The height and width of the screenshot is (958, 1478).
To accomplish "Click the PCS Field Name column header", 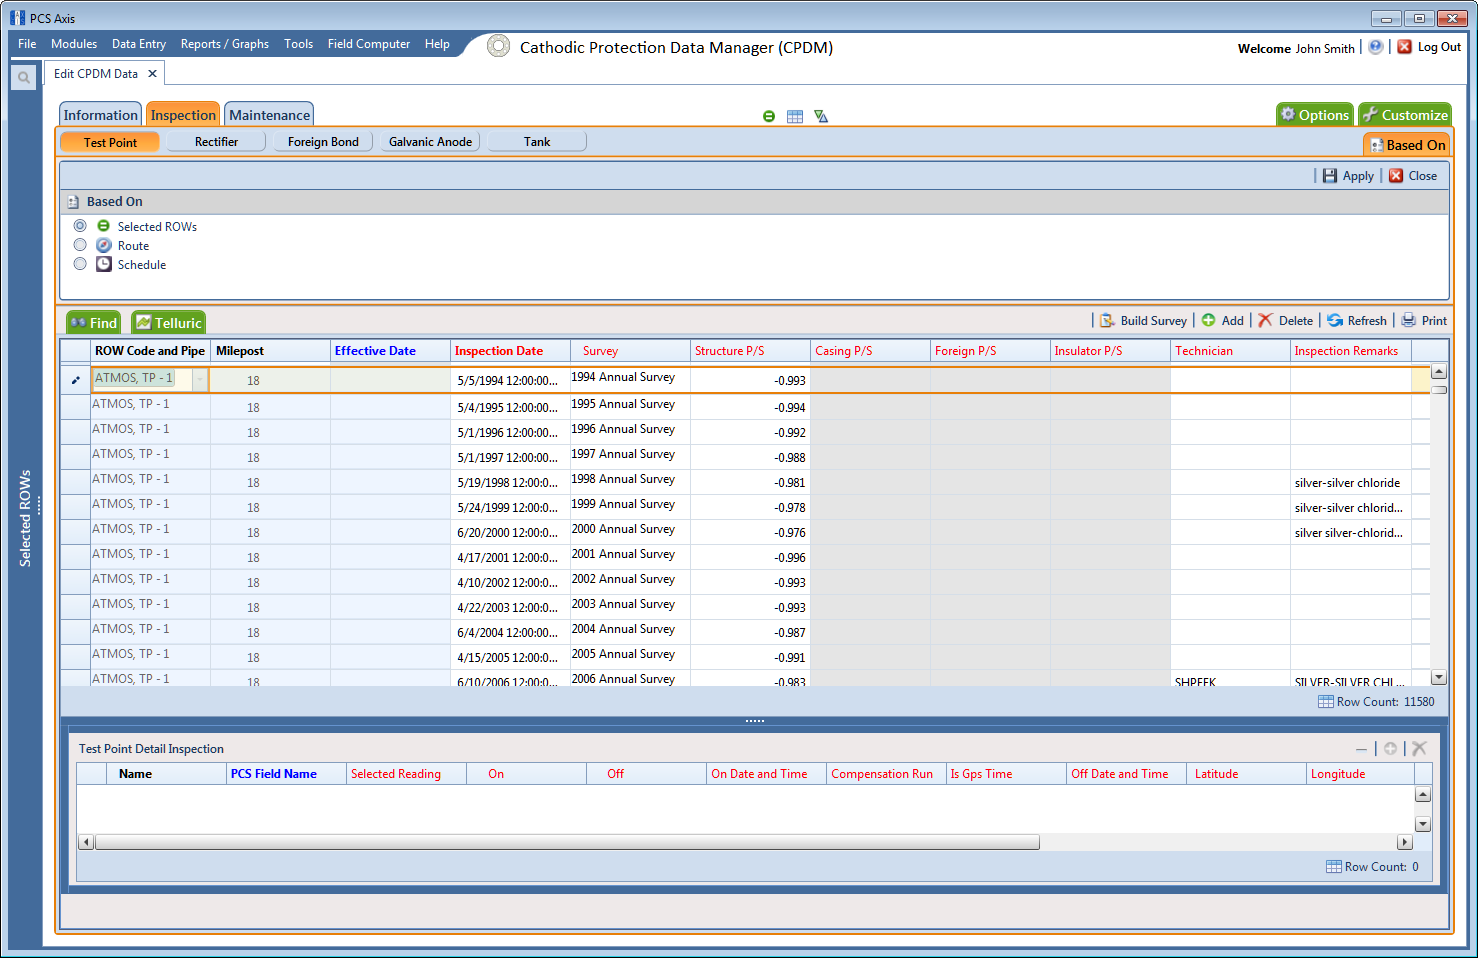I will (286, 774).
